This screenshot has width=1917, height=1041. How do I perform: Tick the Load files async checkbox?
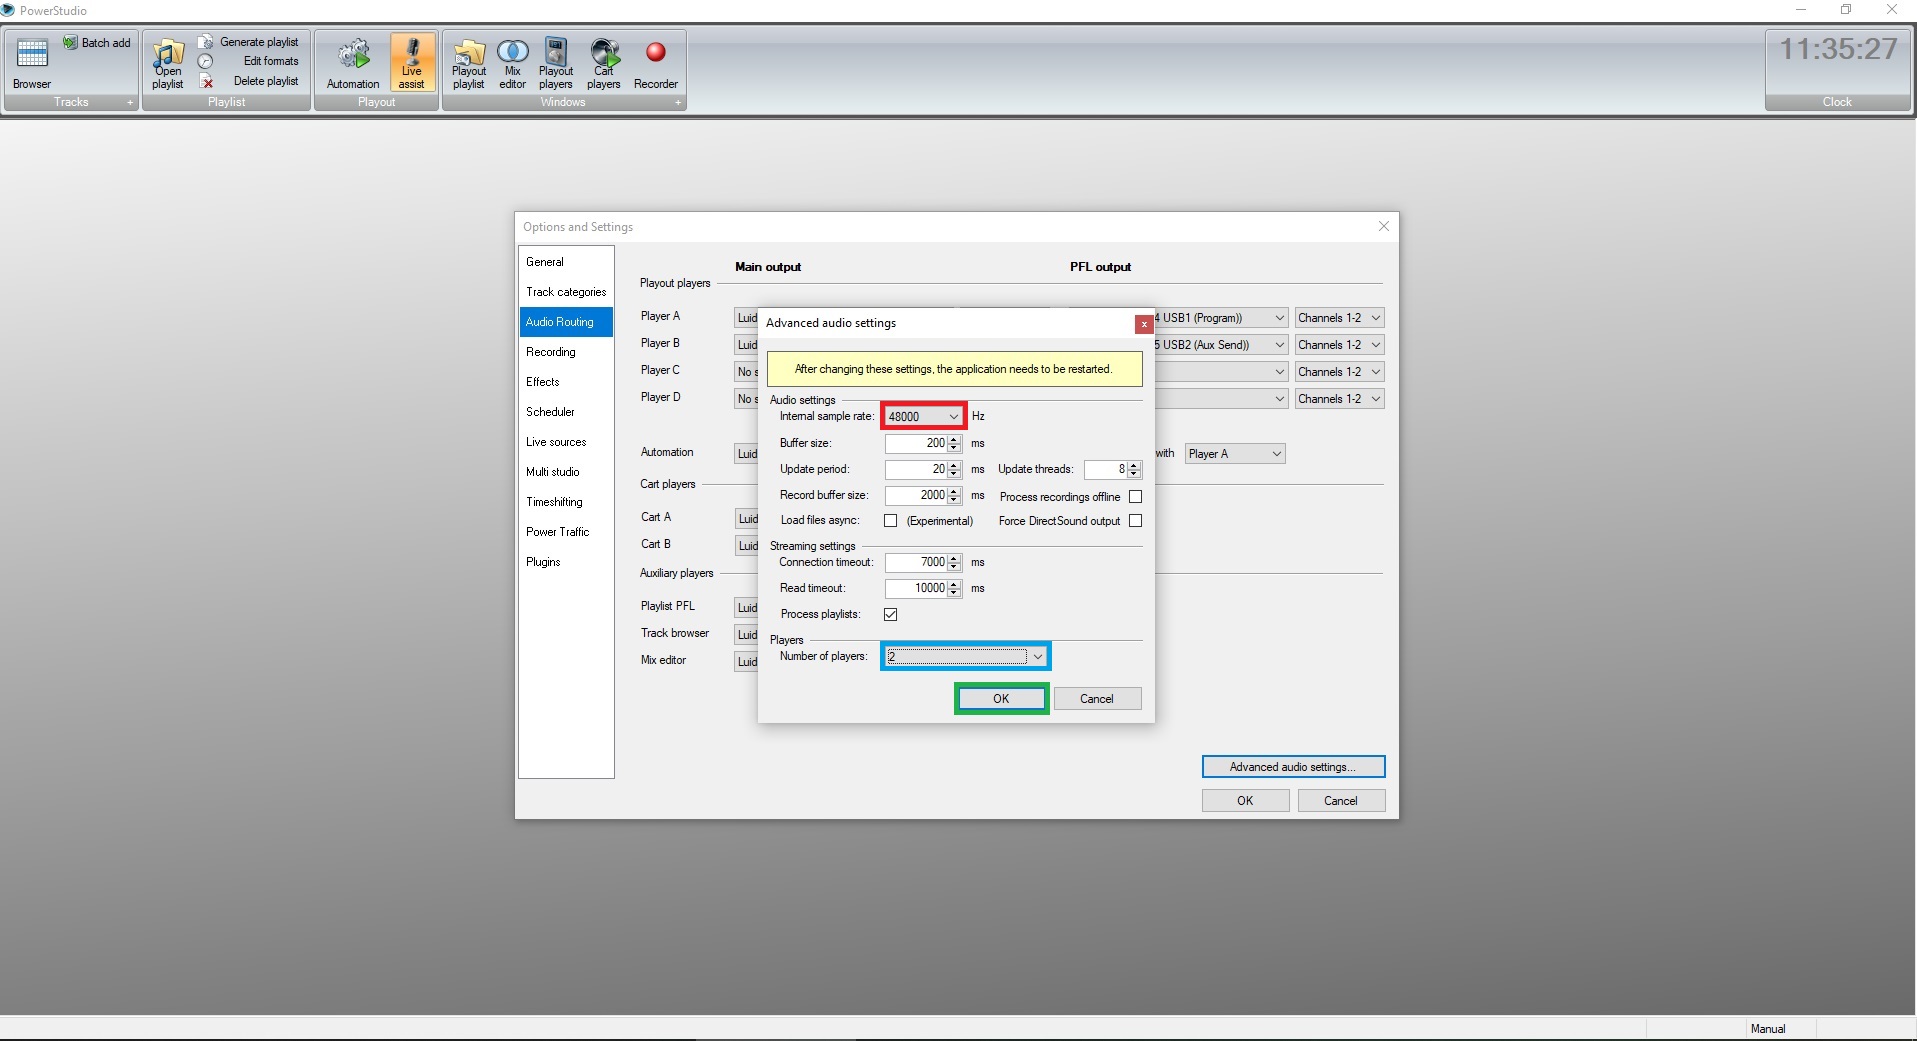tap(890, 521)
